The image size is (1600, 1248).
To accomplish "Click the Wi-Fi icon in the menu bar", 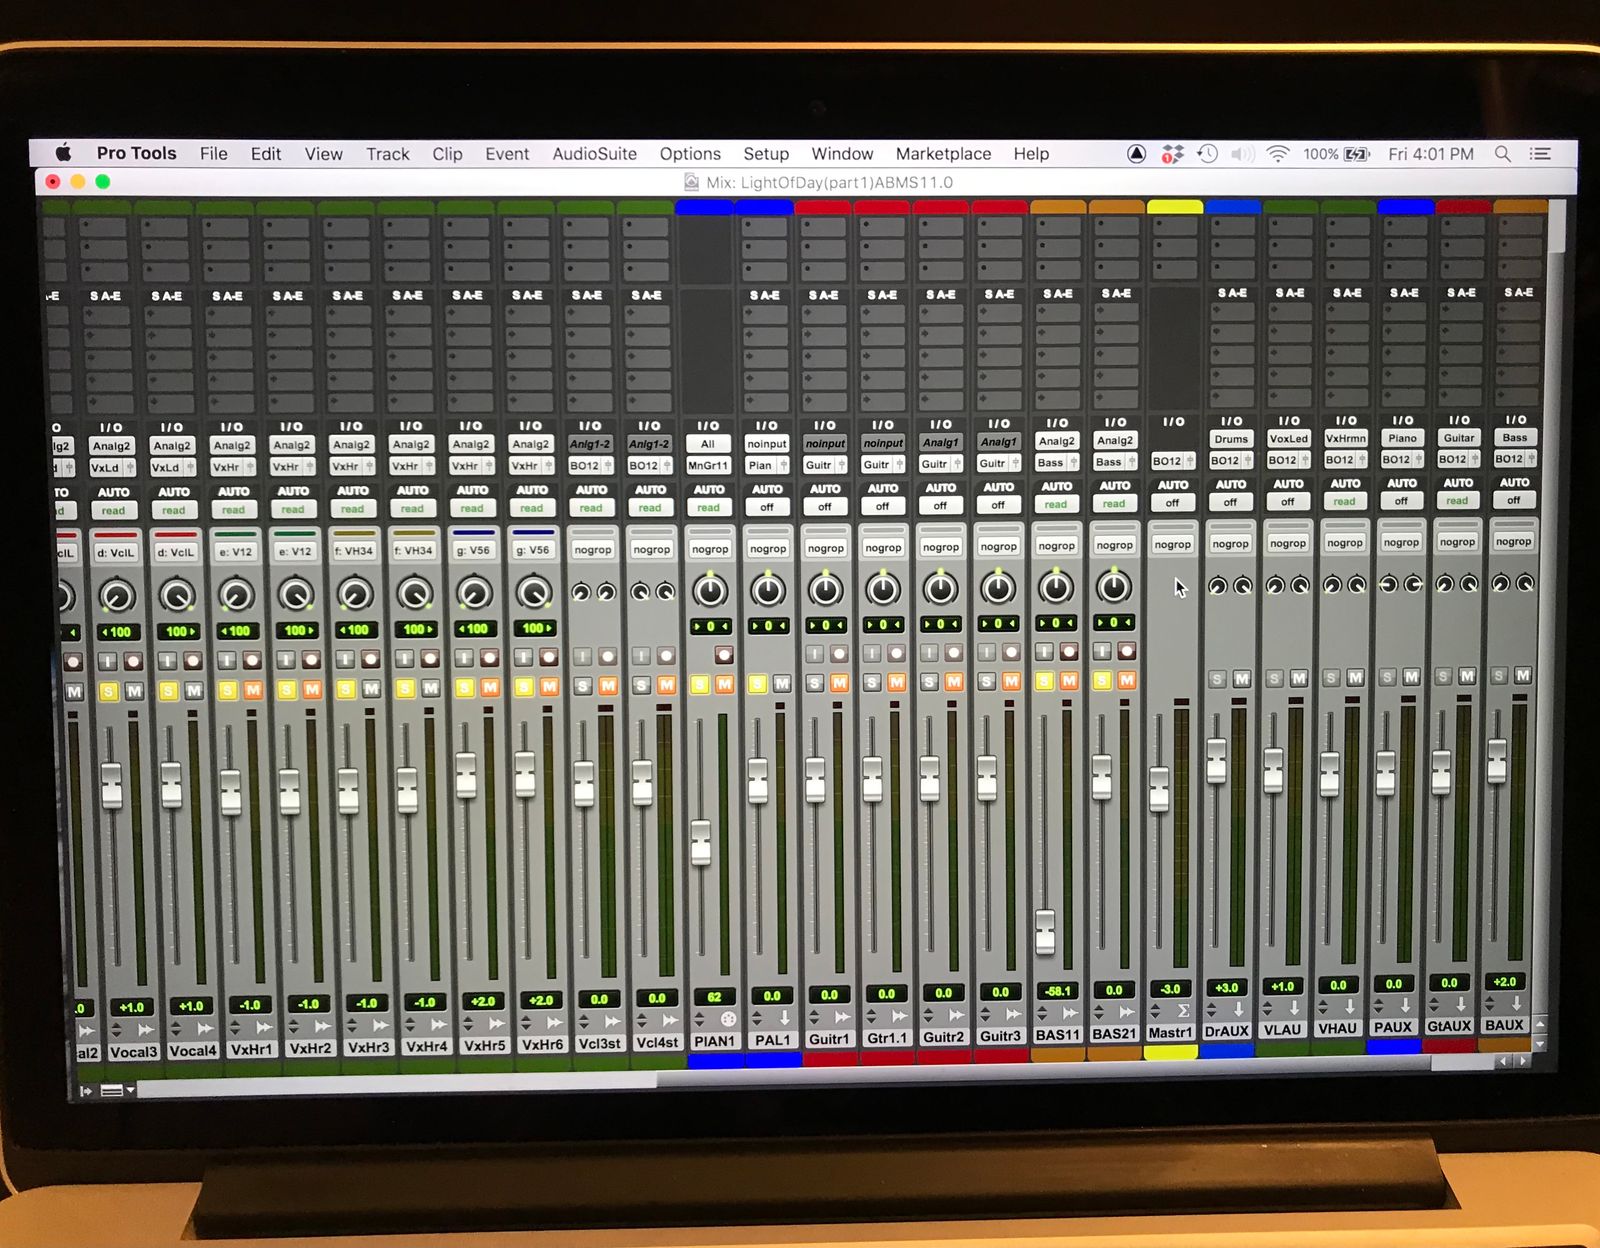I will coord(1277,154).
